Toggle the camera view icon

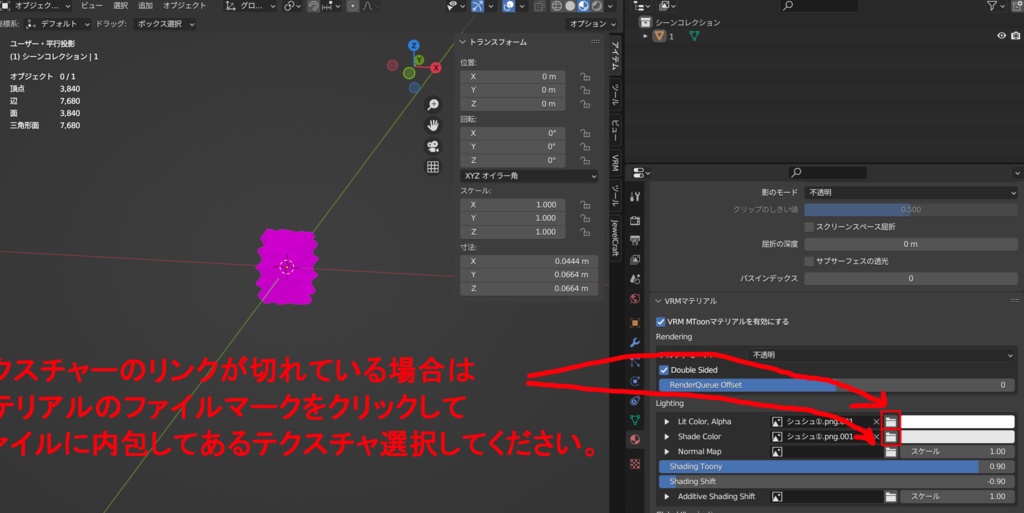[x=432, y=146]
